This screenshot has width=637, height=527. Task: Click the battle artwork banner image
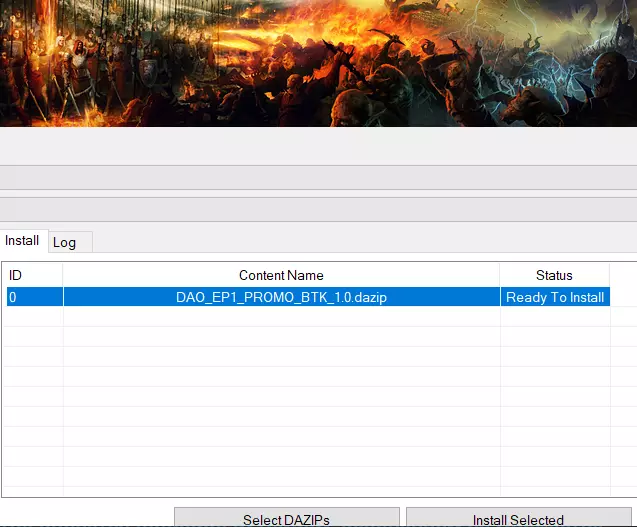pos(318,63)
